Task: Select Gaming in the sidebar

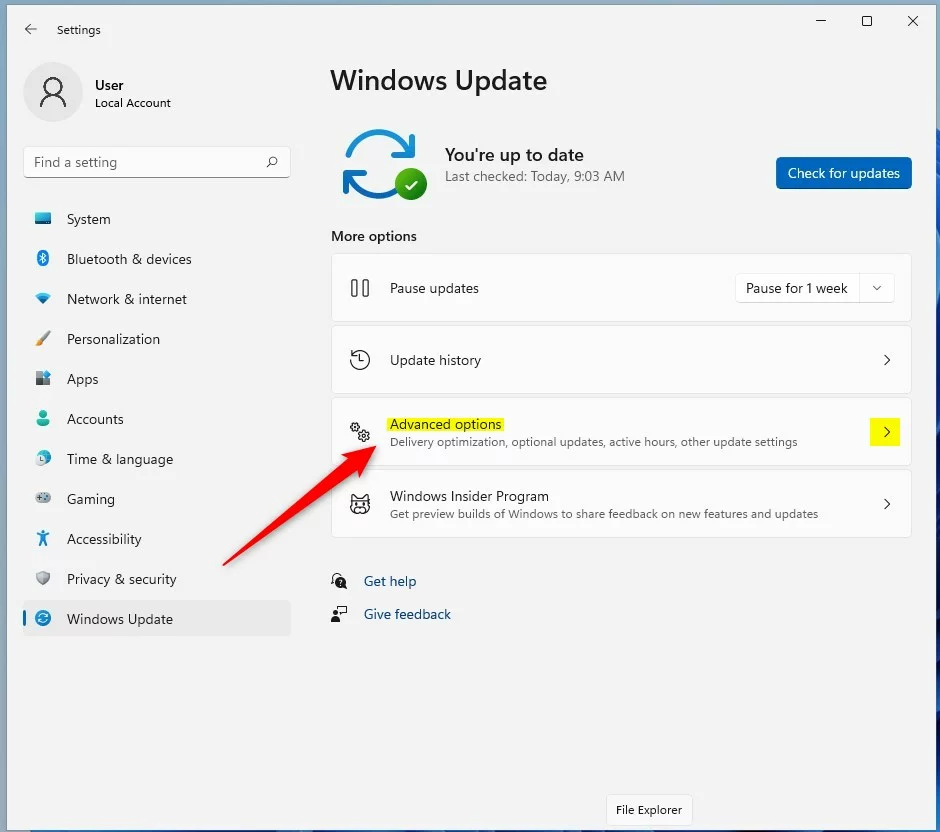Action: click(157, 499)
